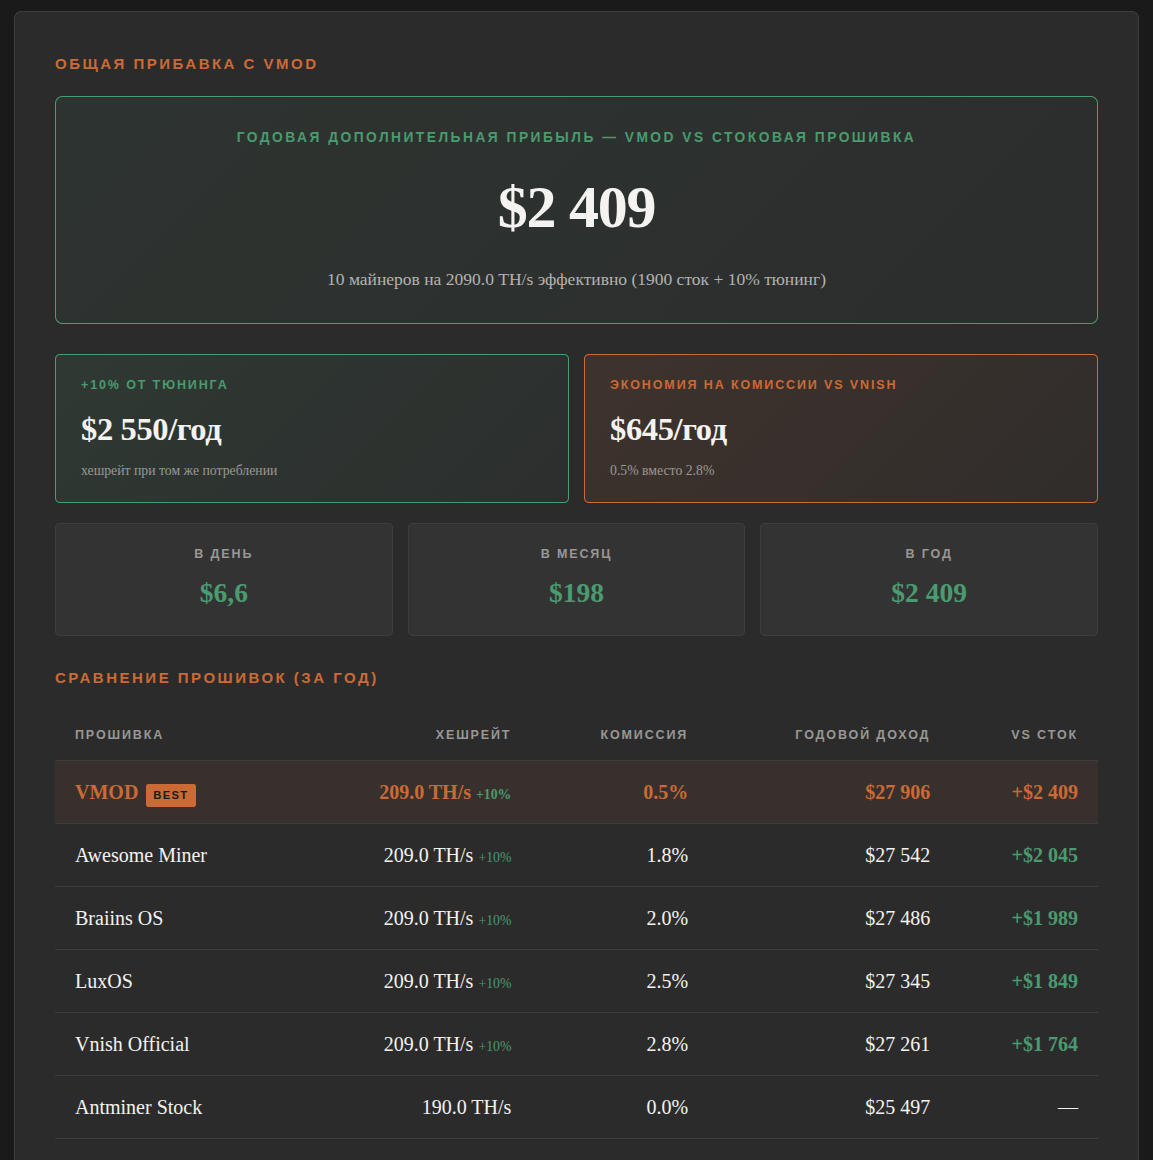This screenshot has width=1153, height=1160.
Task: Click the '+10% от тюнинга' card label
Action: [154, 385]
